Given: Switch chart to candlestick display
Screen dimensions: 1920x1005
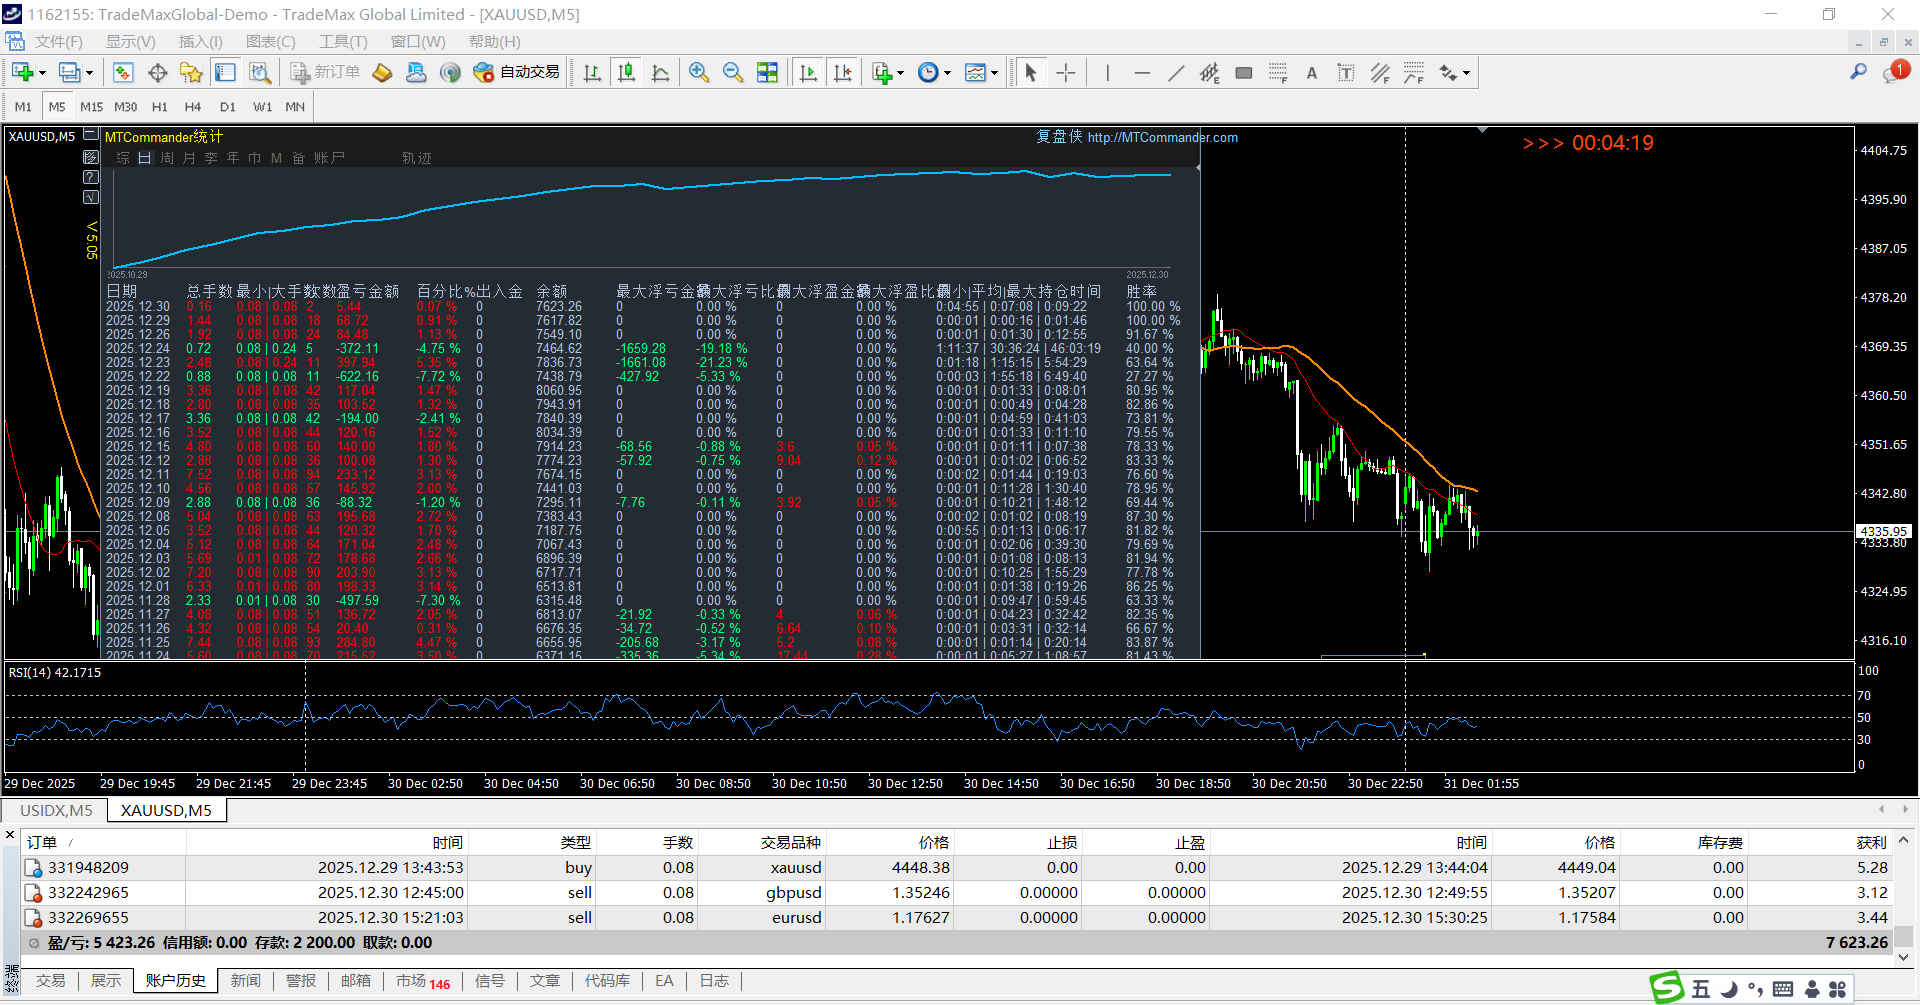Looking at the screenshot, I should pyautogui.click(x=627, y=73).
